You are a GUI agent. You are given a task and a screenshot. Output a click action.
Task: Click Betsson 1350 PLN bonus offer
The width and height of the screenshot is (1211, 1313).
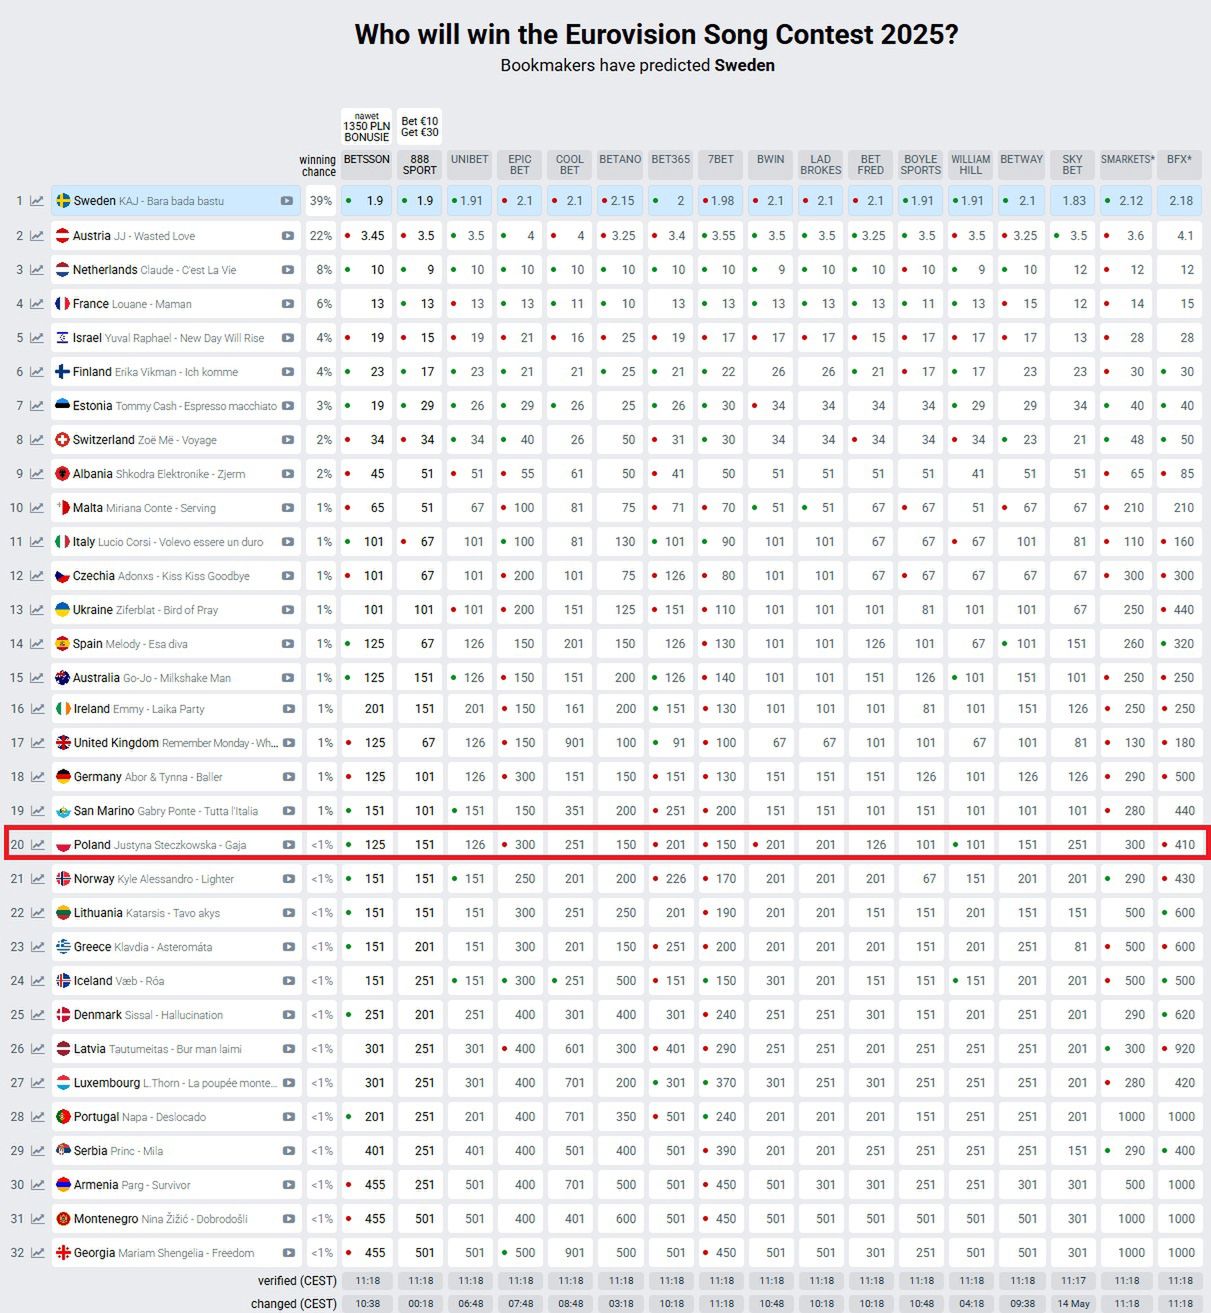367,127
